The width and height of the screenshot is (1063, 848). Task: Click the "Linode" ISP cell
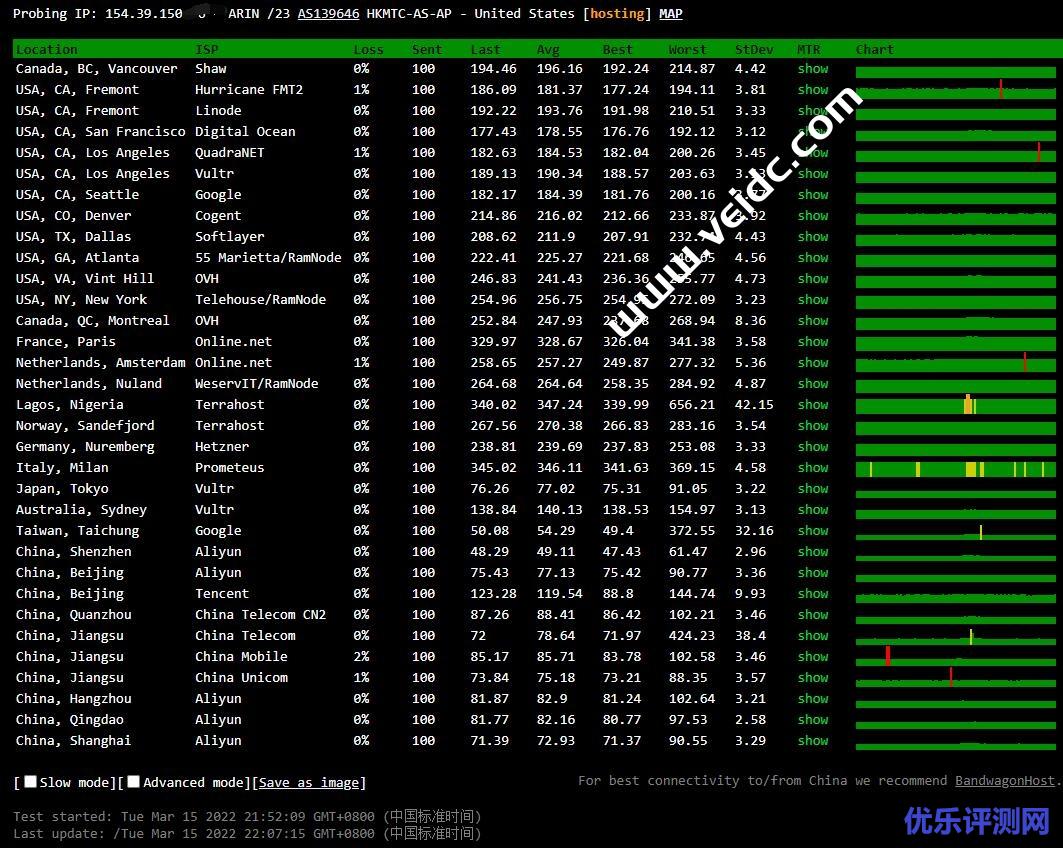coord(218,110)
